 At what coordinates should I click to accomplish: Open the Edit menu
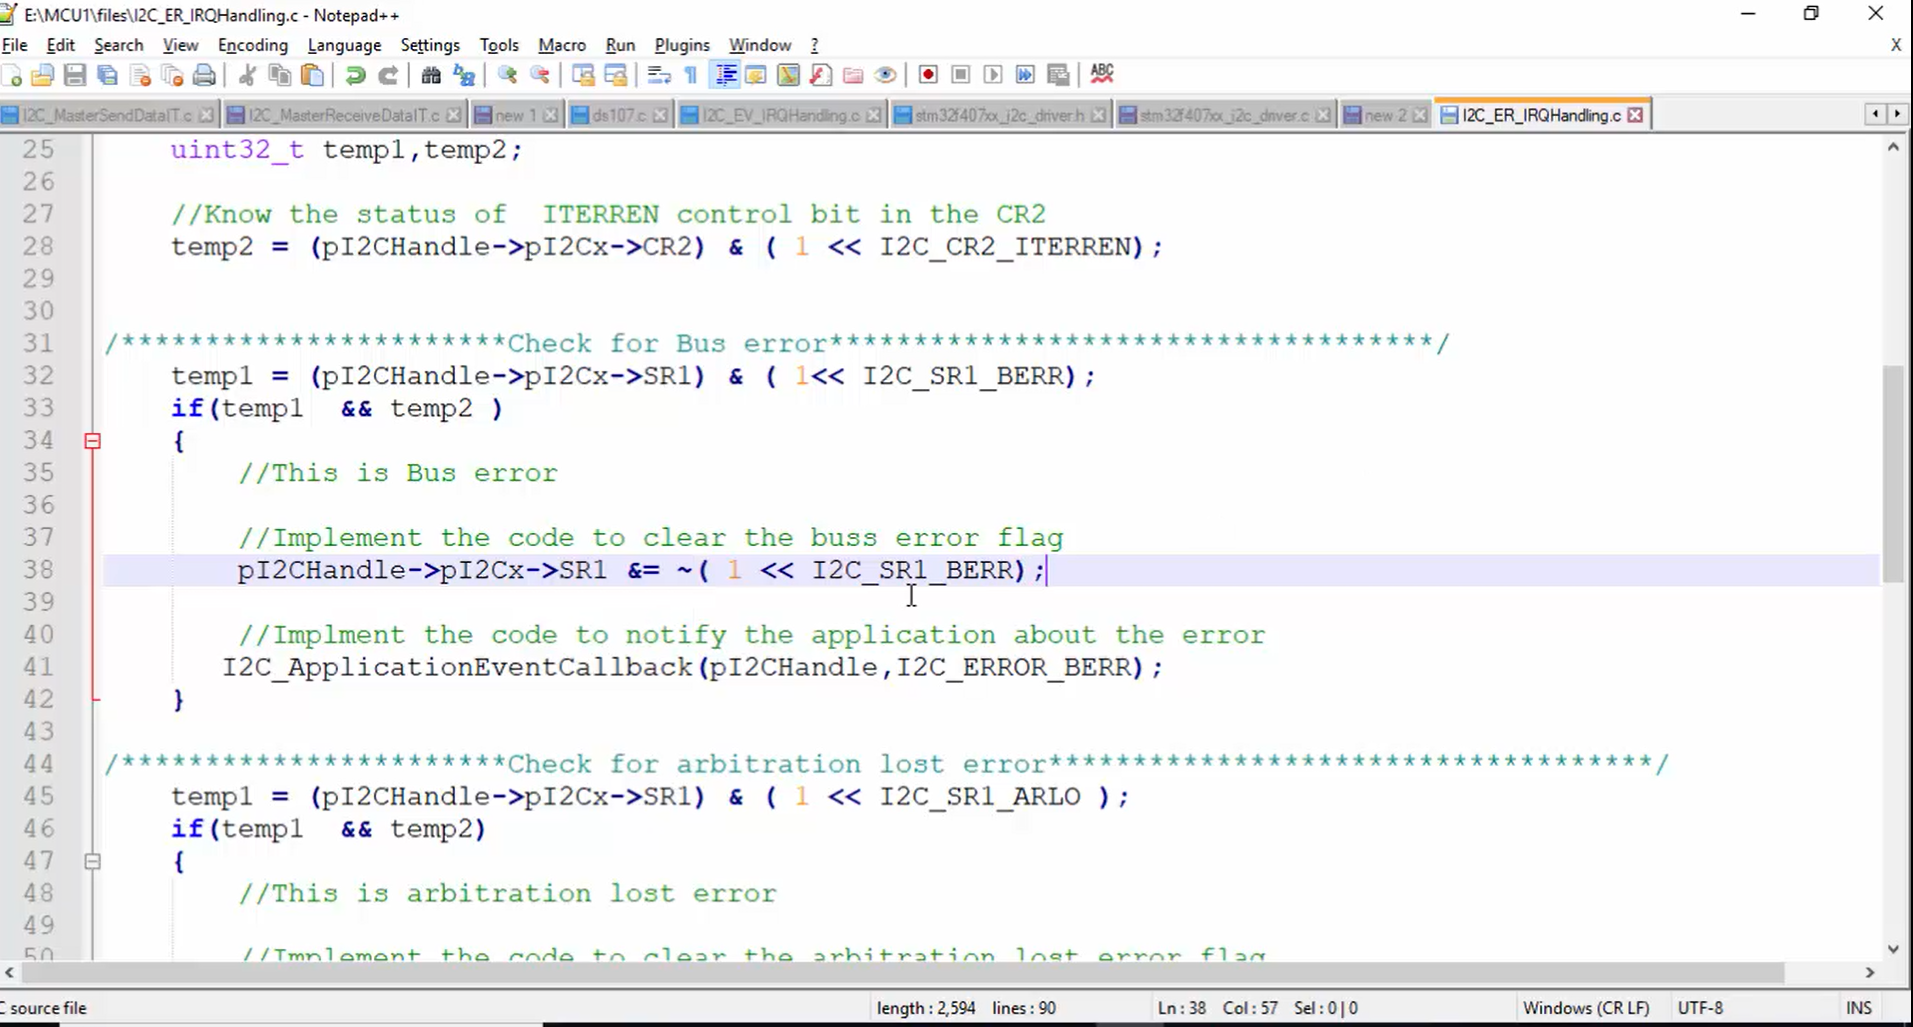[x=60, y=45]
